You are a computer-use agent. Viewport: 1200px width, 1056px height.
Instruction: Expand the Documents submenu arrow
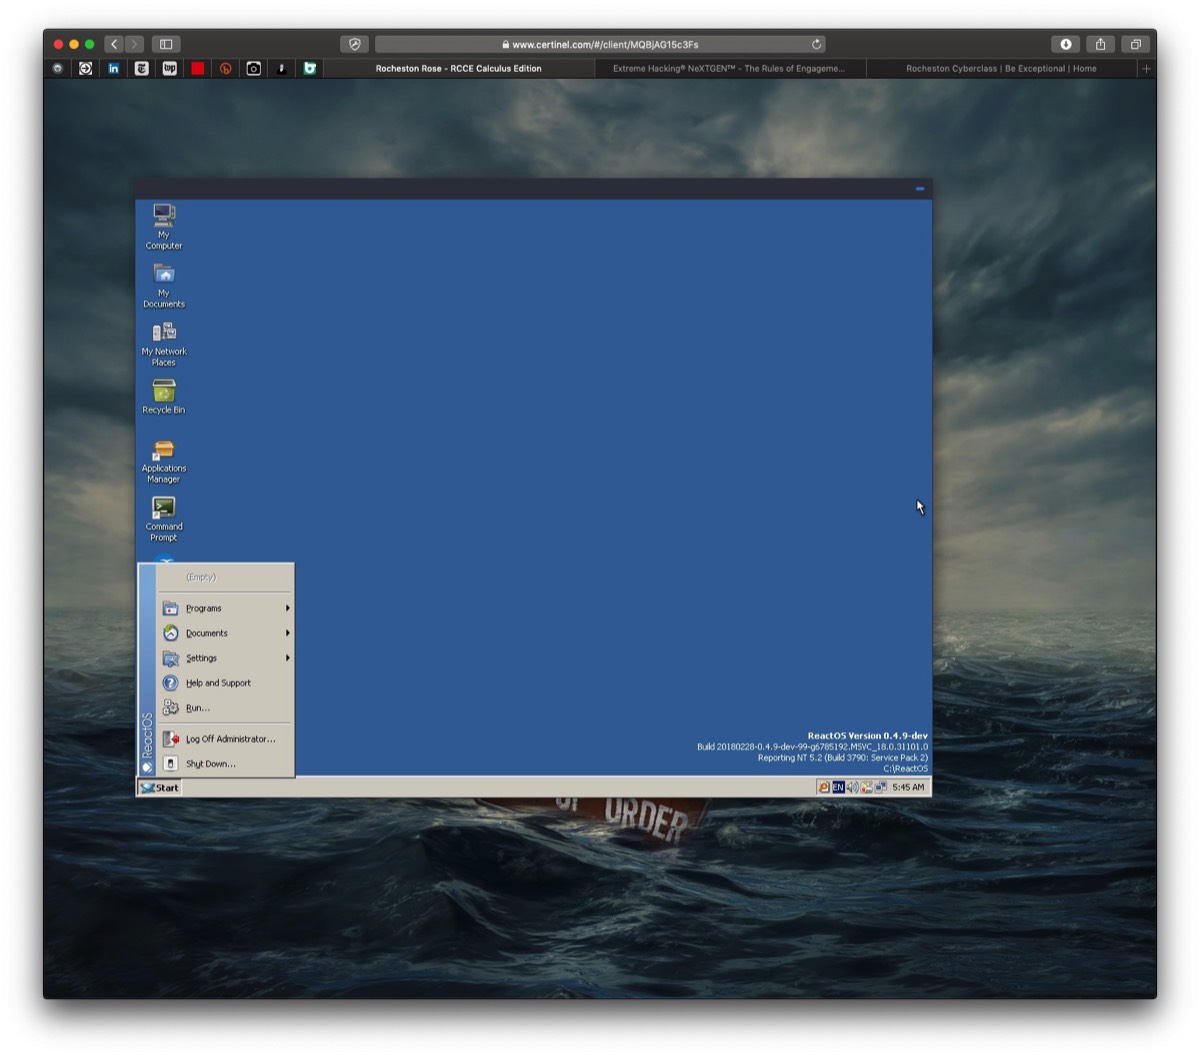coord(287,633)
